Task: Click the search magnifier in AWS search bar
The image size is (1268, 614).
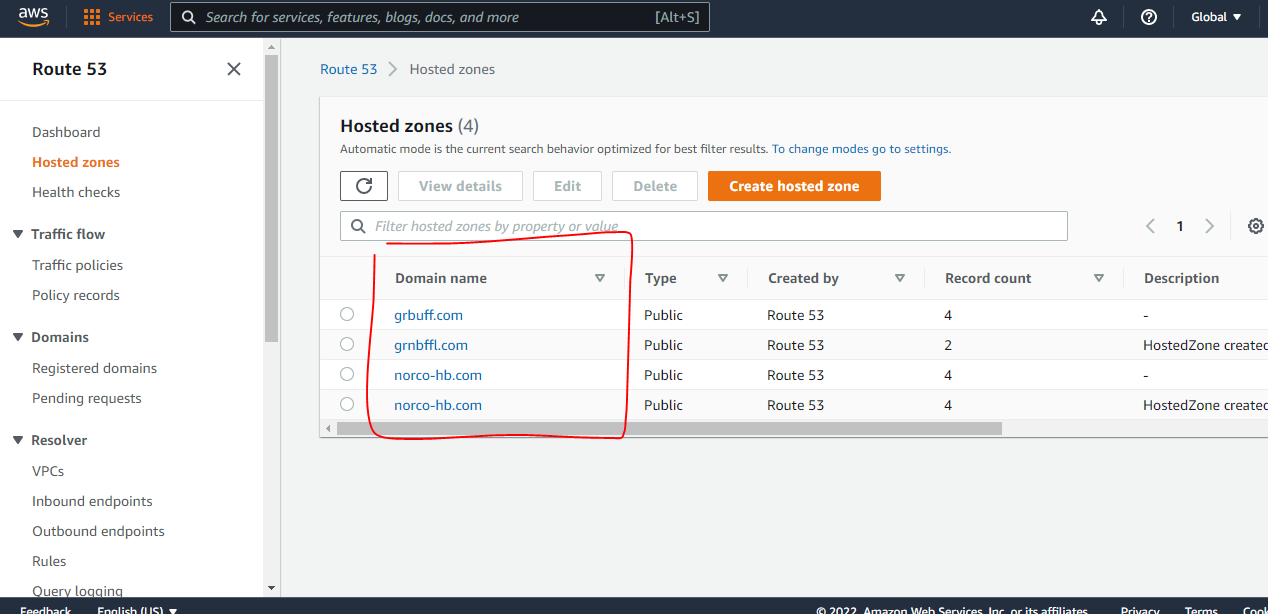Action: point(188,17)
